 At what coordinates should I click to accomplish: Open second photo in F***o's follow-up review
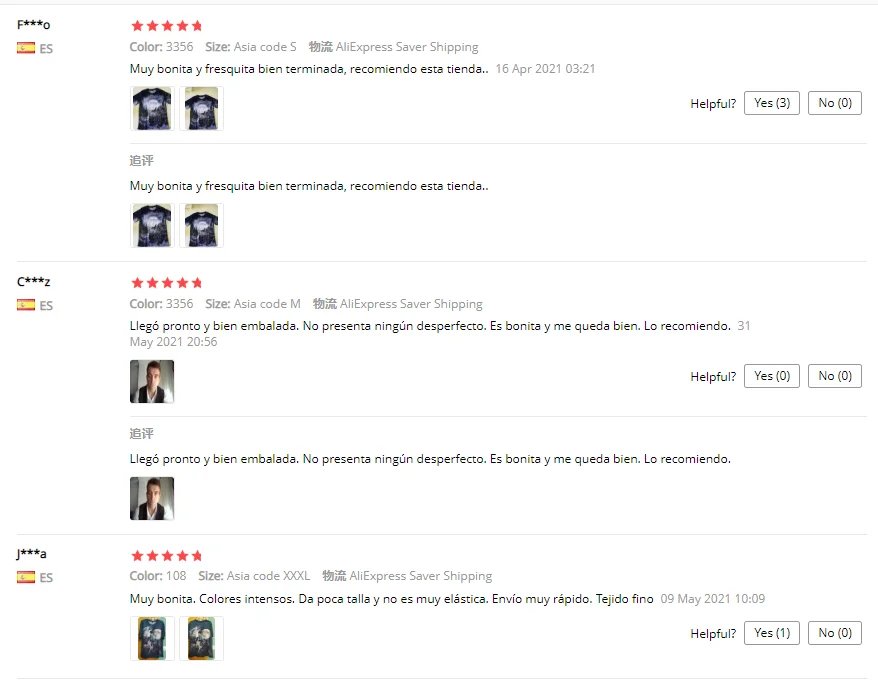202,226
